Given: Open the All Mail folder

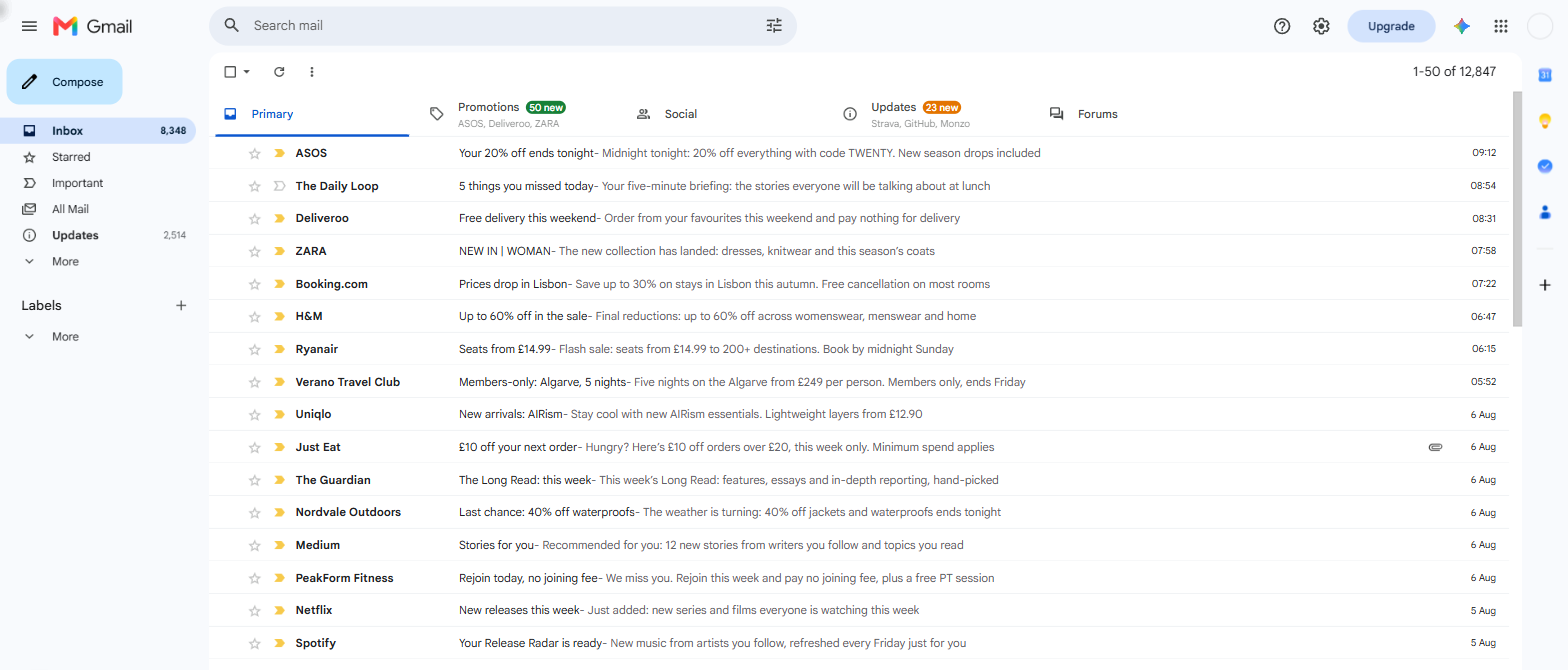Looking at the screenshot, I should tap(98, 209).
